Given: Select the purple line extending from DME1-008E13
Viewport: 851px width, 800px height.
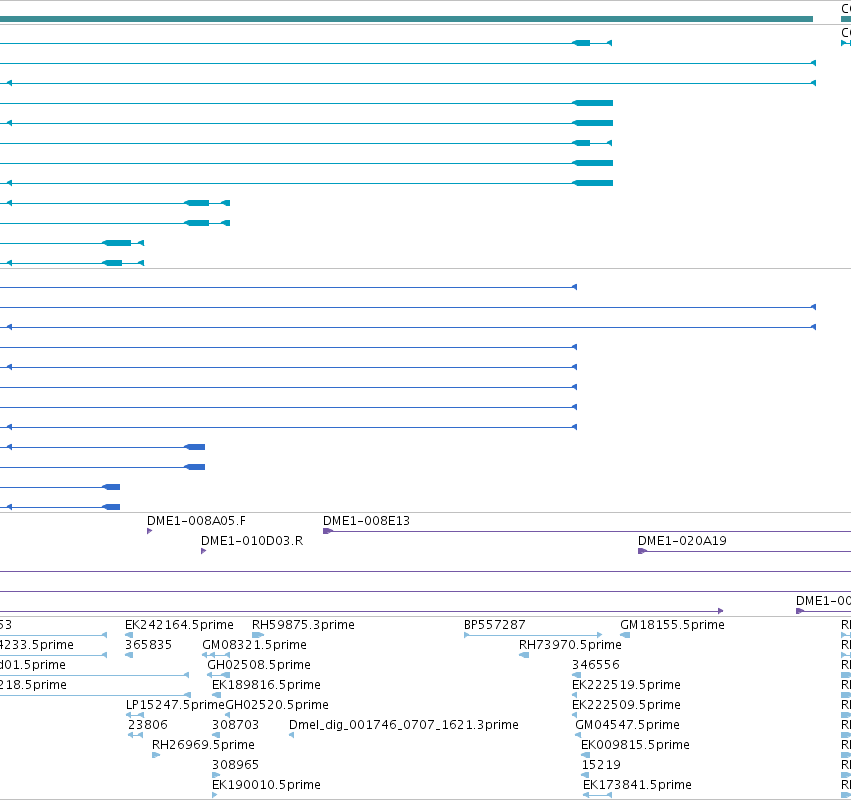Looking at the screenshot, I should (587, 531).
